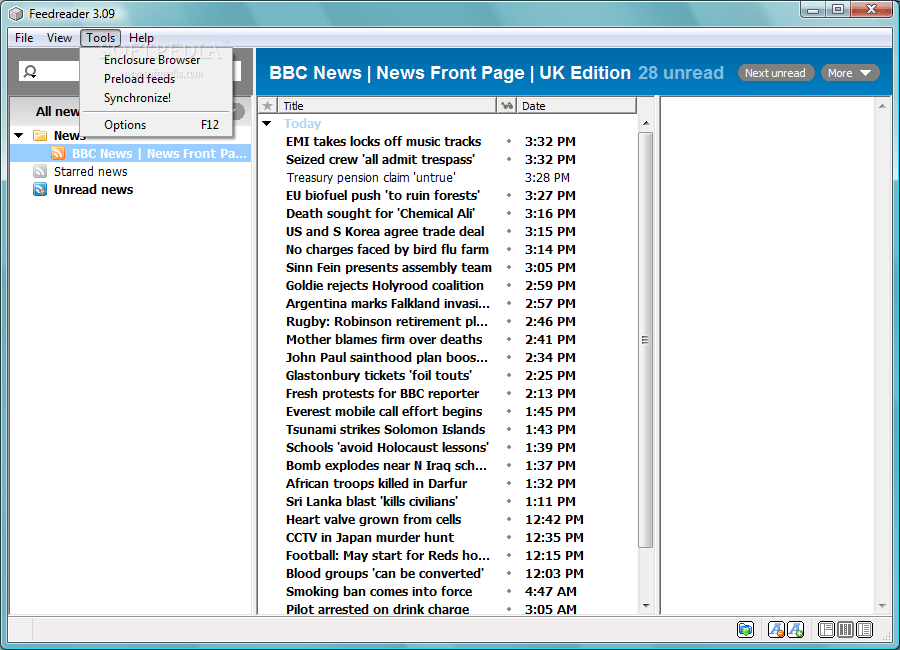Click the BBC News RSS feed icon

coord(58,153)
